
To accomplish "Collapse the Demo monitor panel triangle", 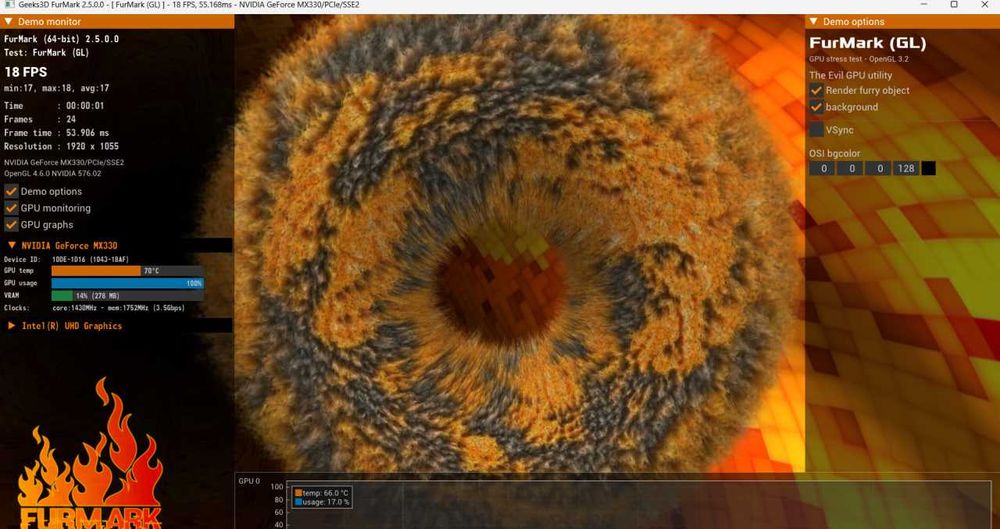I will [8, 21].
